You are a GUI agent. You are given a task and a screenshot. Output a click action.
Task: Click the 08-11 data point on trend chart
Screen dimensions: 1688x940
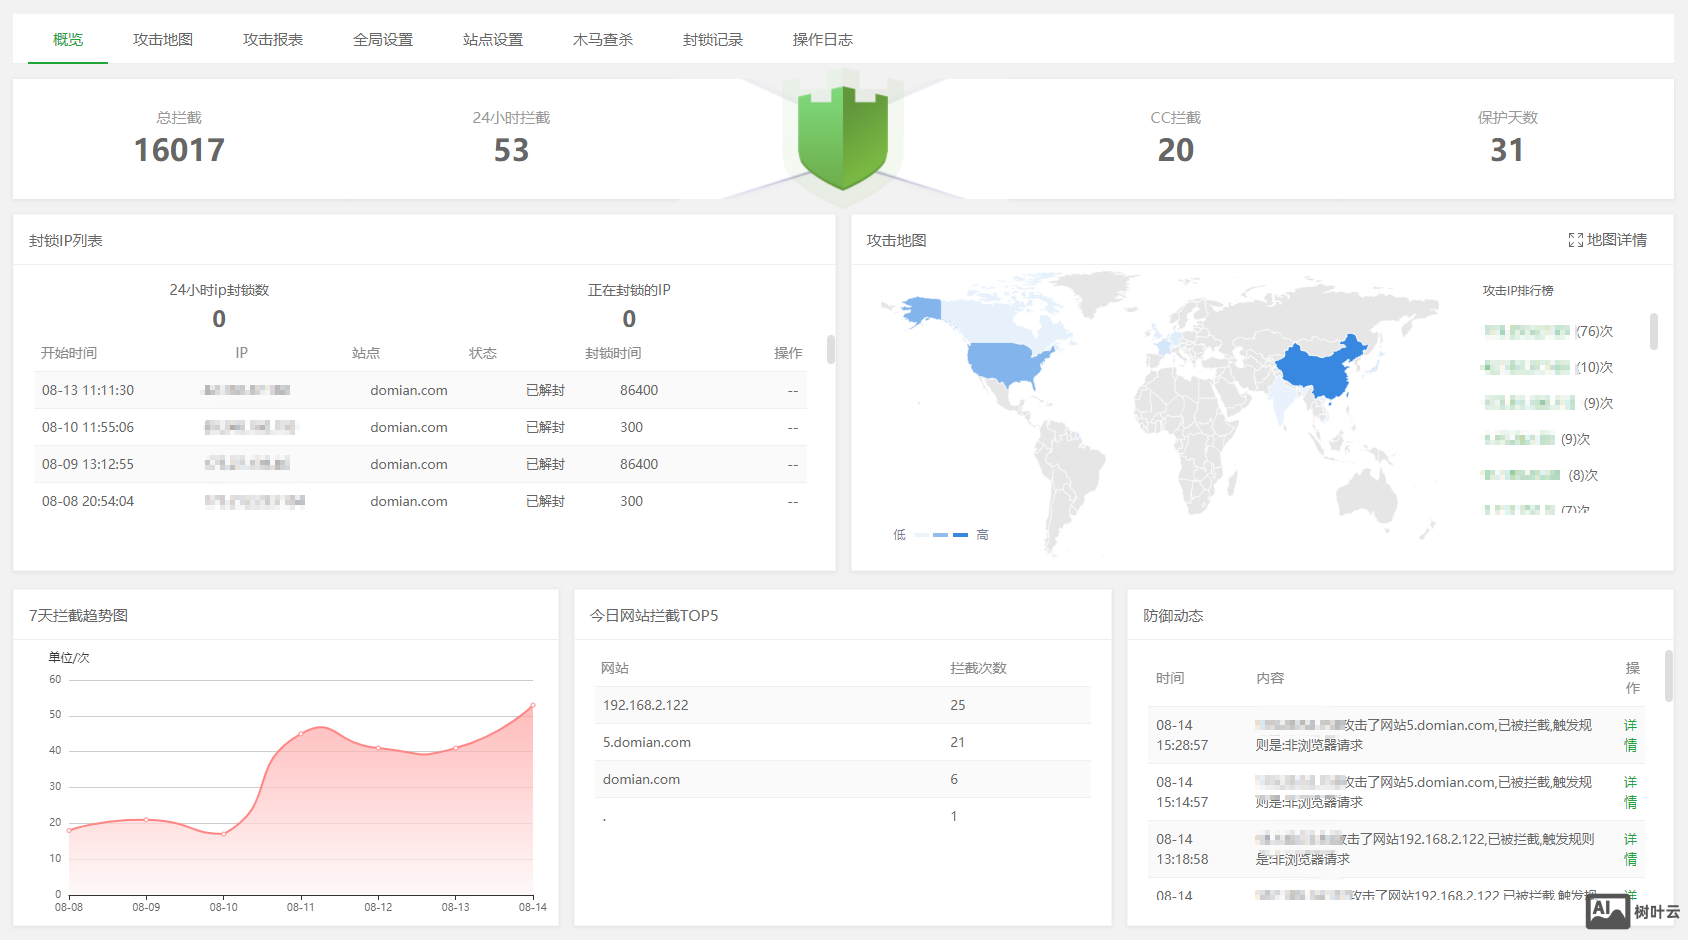tap(301, 734)
